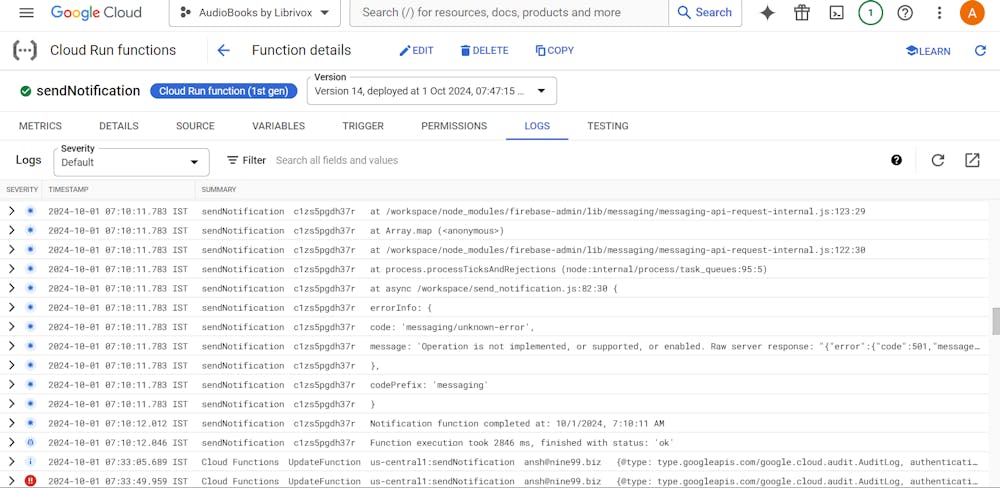Open the AudioBooks by Librivox project picker
Screen dimensions: 1000x488
click(x=255, y=13)
